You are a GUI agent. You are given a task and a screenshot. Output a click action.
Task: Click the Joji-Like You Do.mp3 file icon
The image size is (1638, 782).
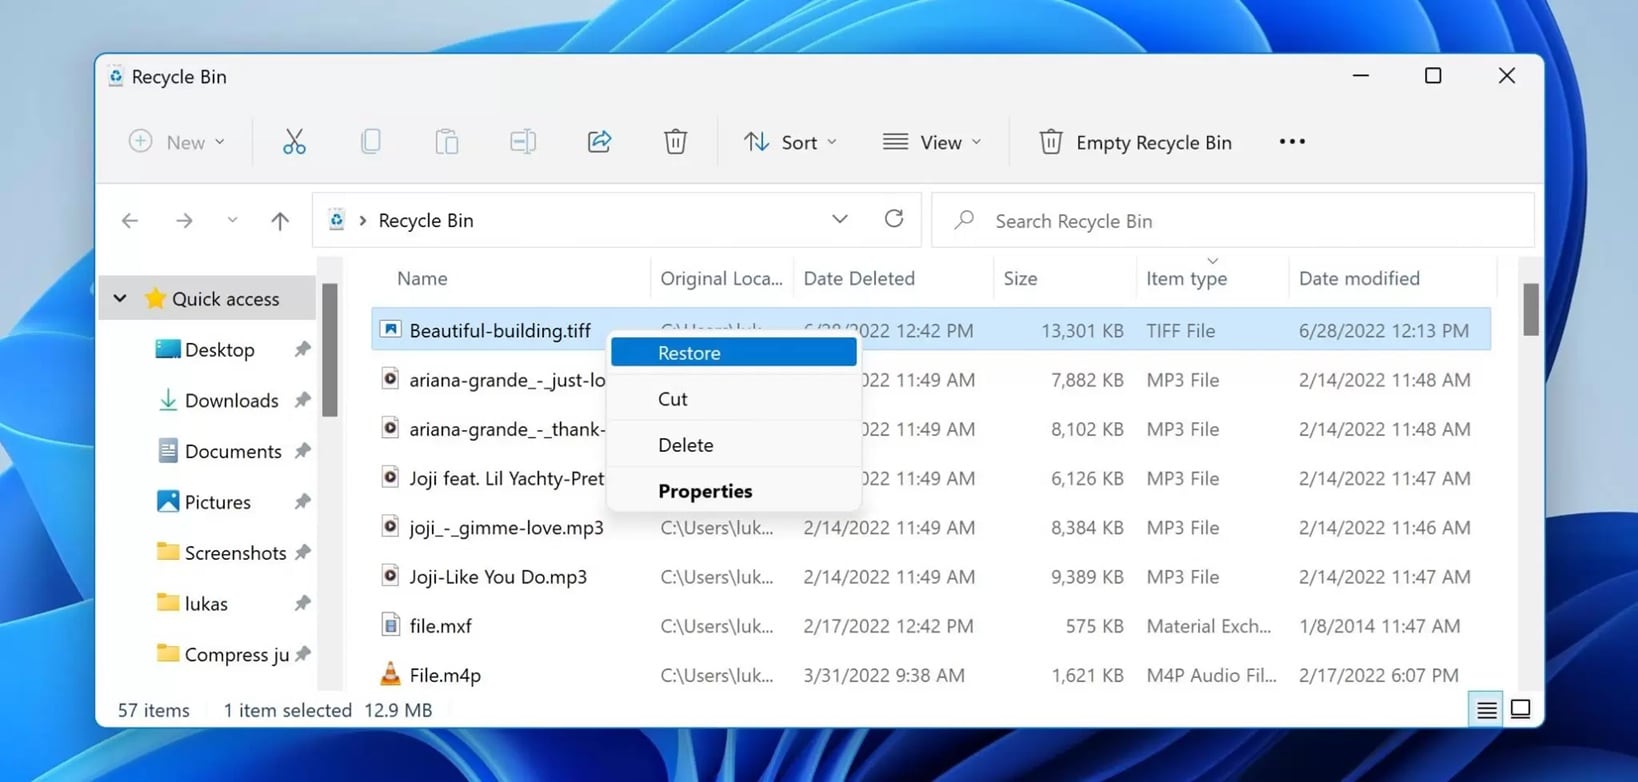[x=390, y=576]
